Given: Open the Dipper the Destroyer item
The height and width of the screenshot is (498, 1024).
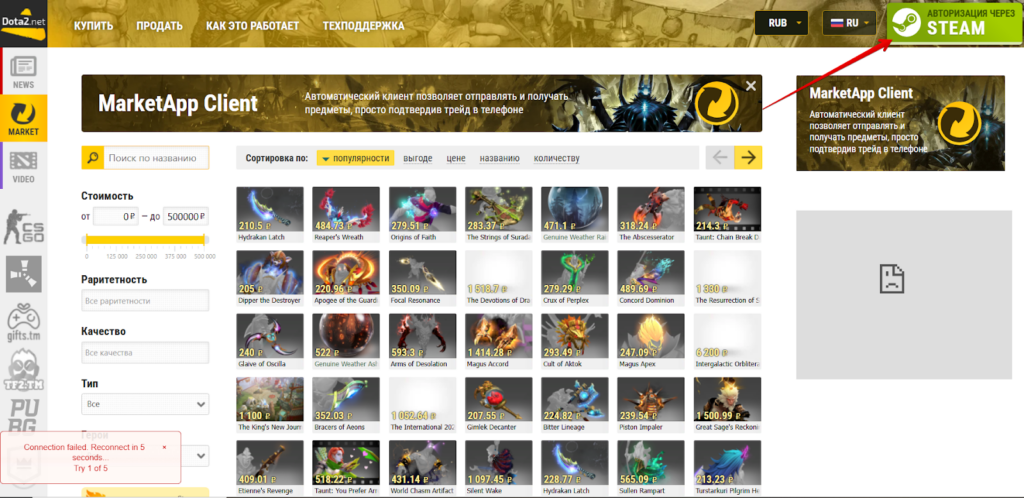Looking at the screenshot, I should tap(270, 278).
